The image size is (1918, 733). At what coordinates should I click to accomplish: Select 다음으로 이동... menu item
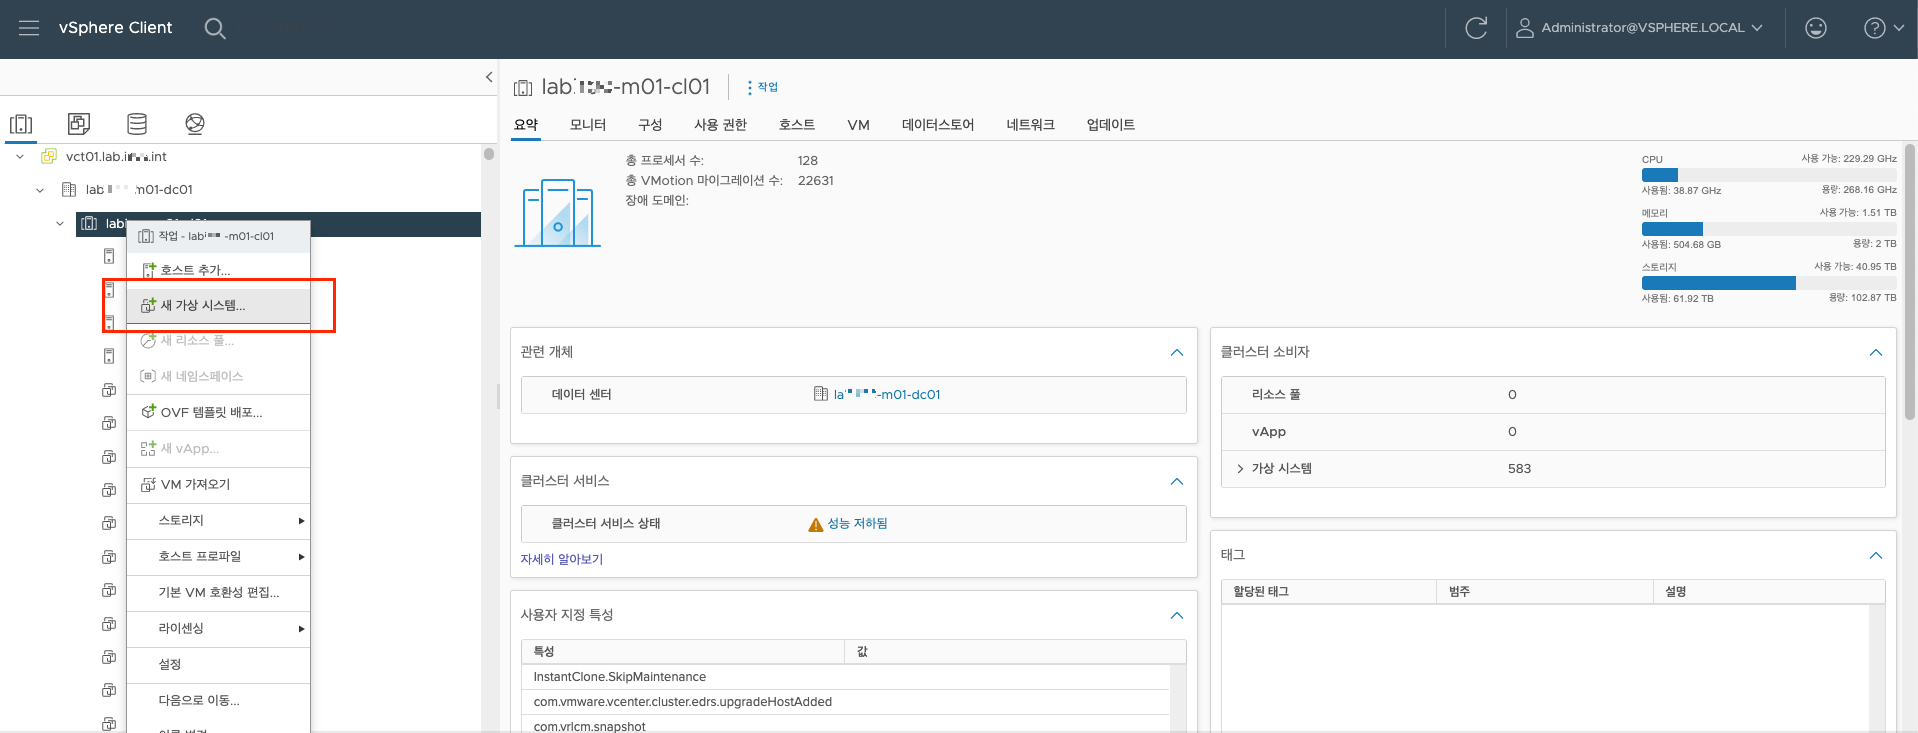pos(218,700)
